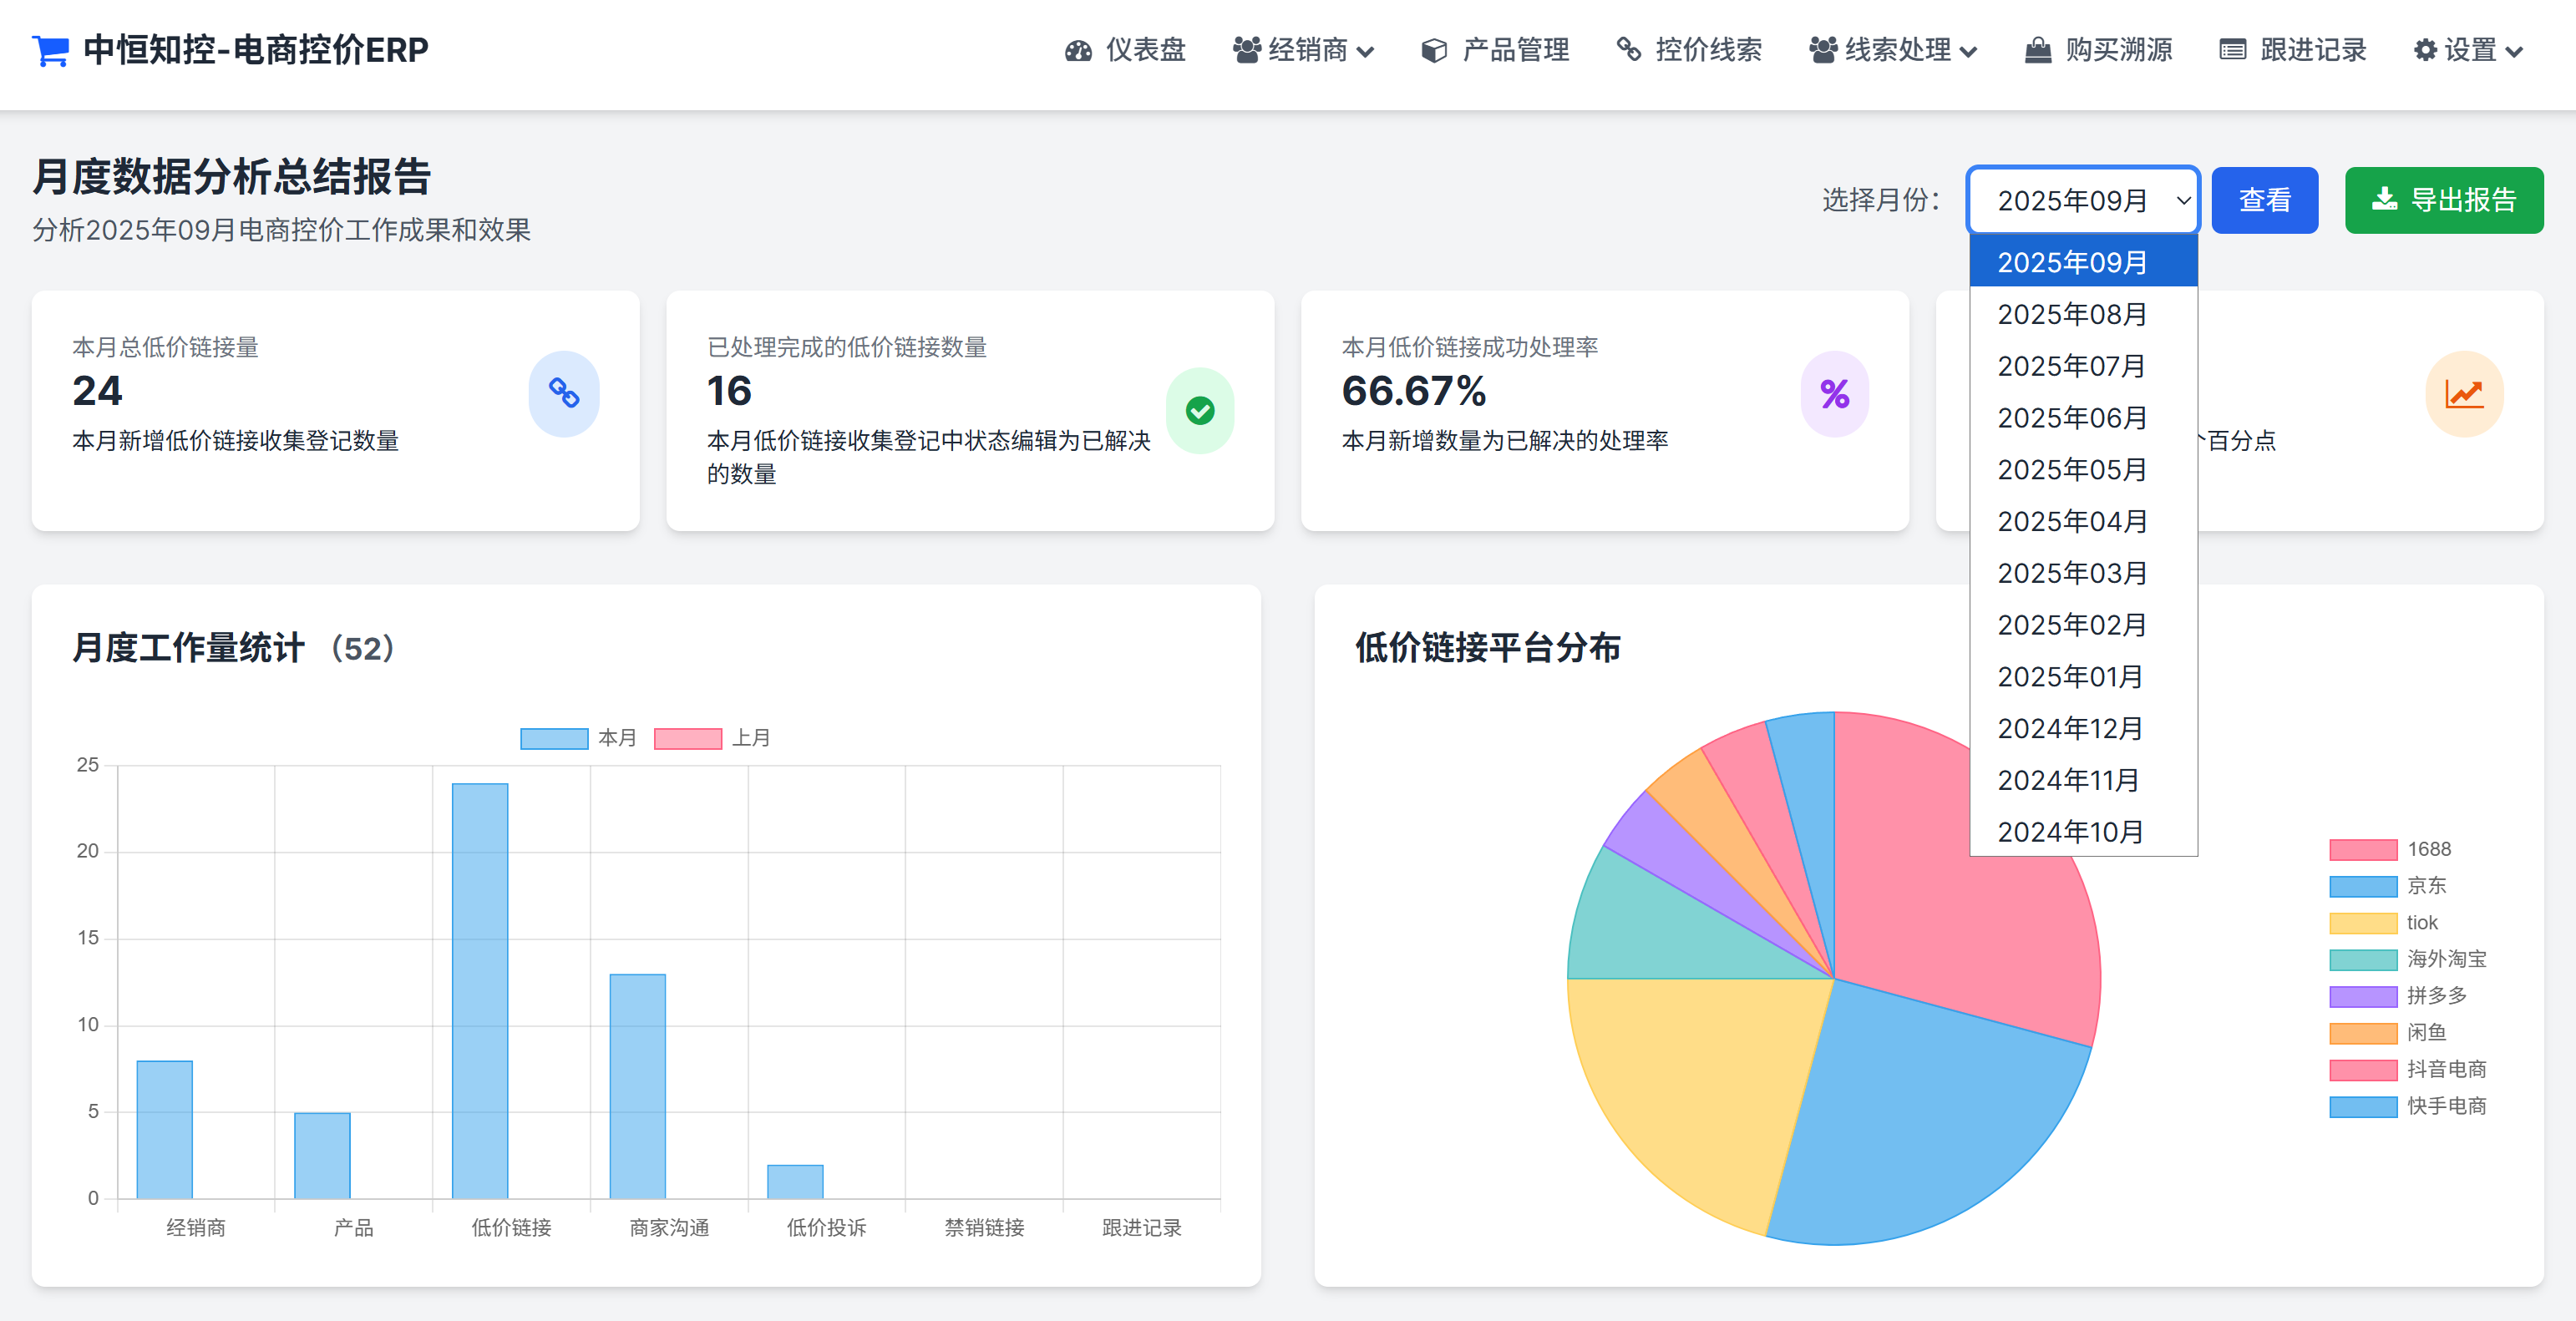The width and height of the screenshot is (2576, 1321).
Task: Click the 产品管理 box icon
Action: click(x=1433, y=49)
